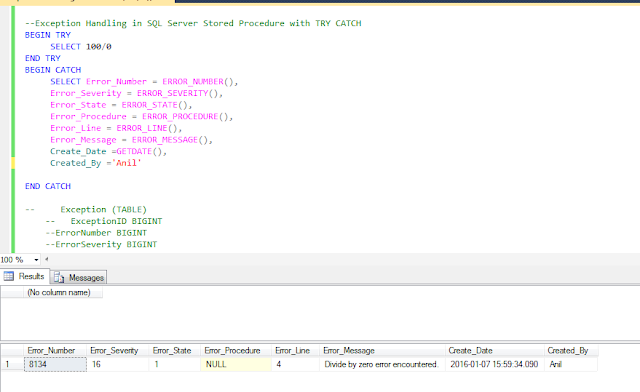Viewport: 640px width, 392px height.
Task: Click the Error_State cell with value 1
Action: coord(175,364)
